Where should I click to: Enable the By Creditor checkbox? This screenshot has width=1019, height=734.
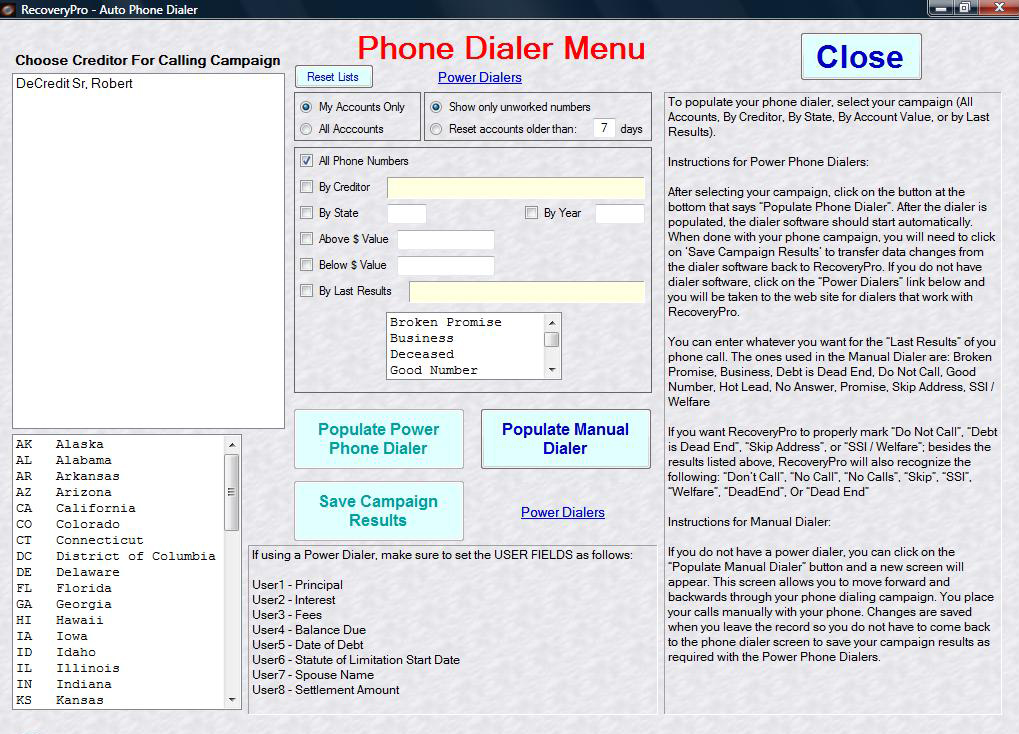pyautogui.click(x=306, y=187)
